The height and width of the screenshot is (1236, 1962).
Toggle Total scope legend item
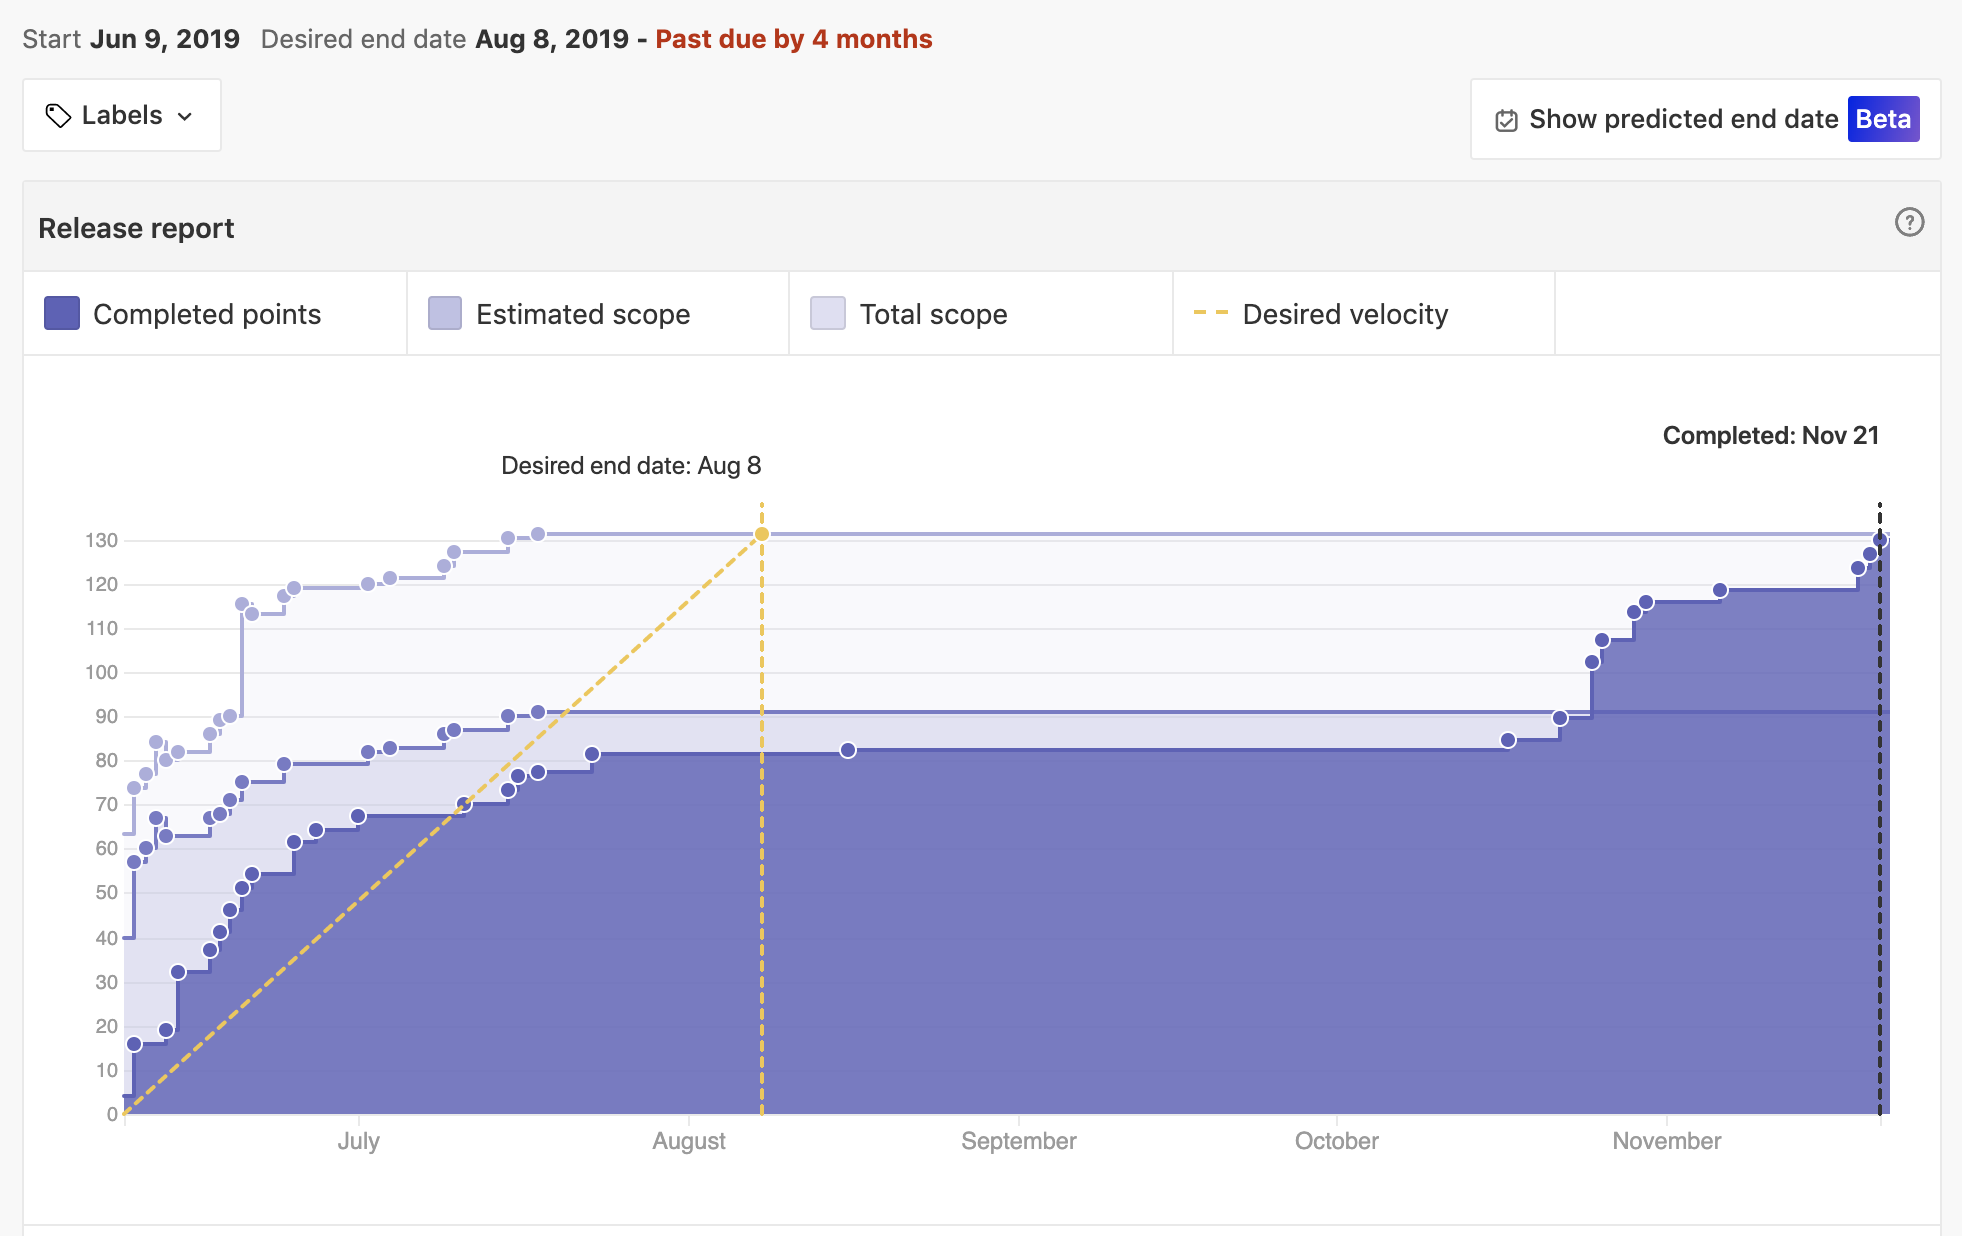(933, 314)
